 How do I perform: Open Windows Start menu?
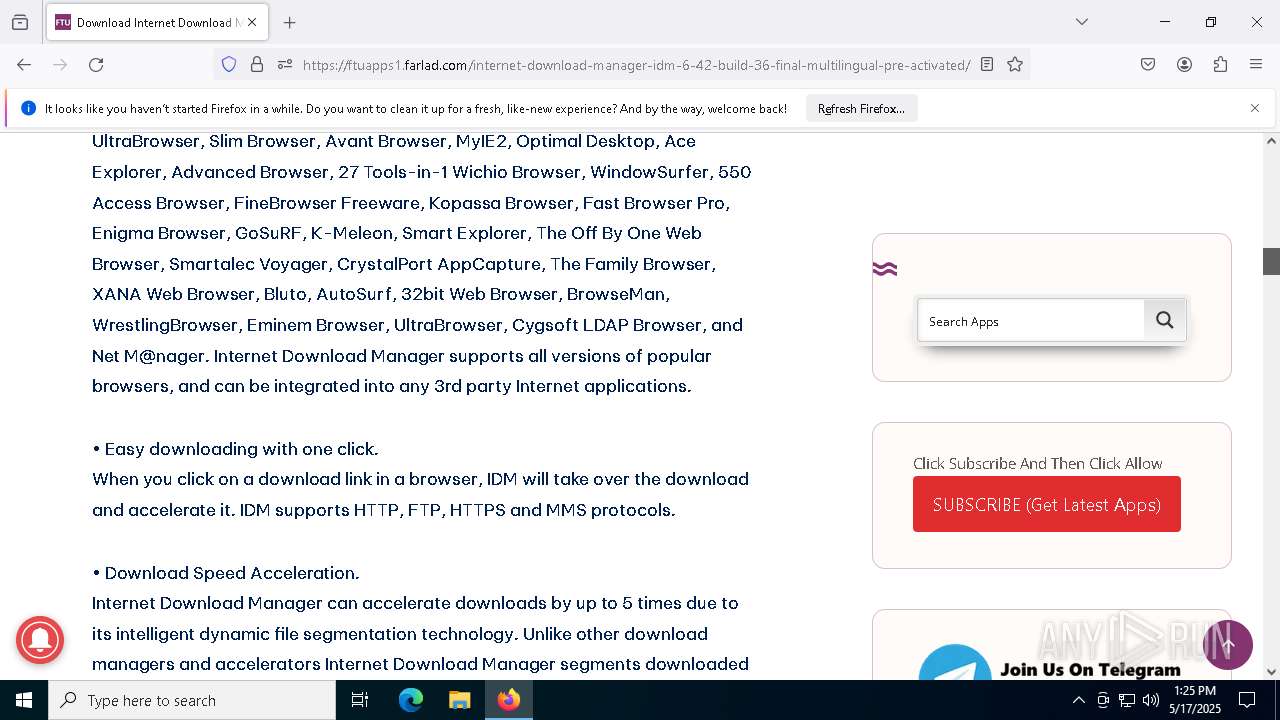click(24, 700)
